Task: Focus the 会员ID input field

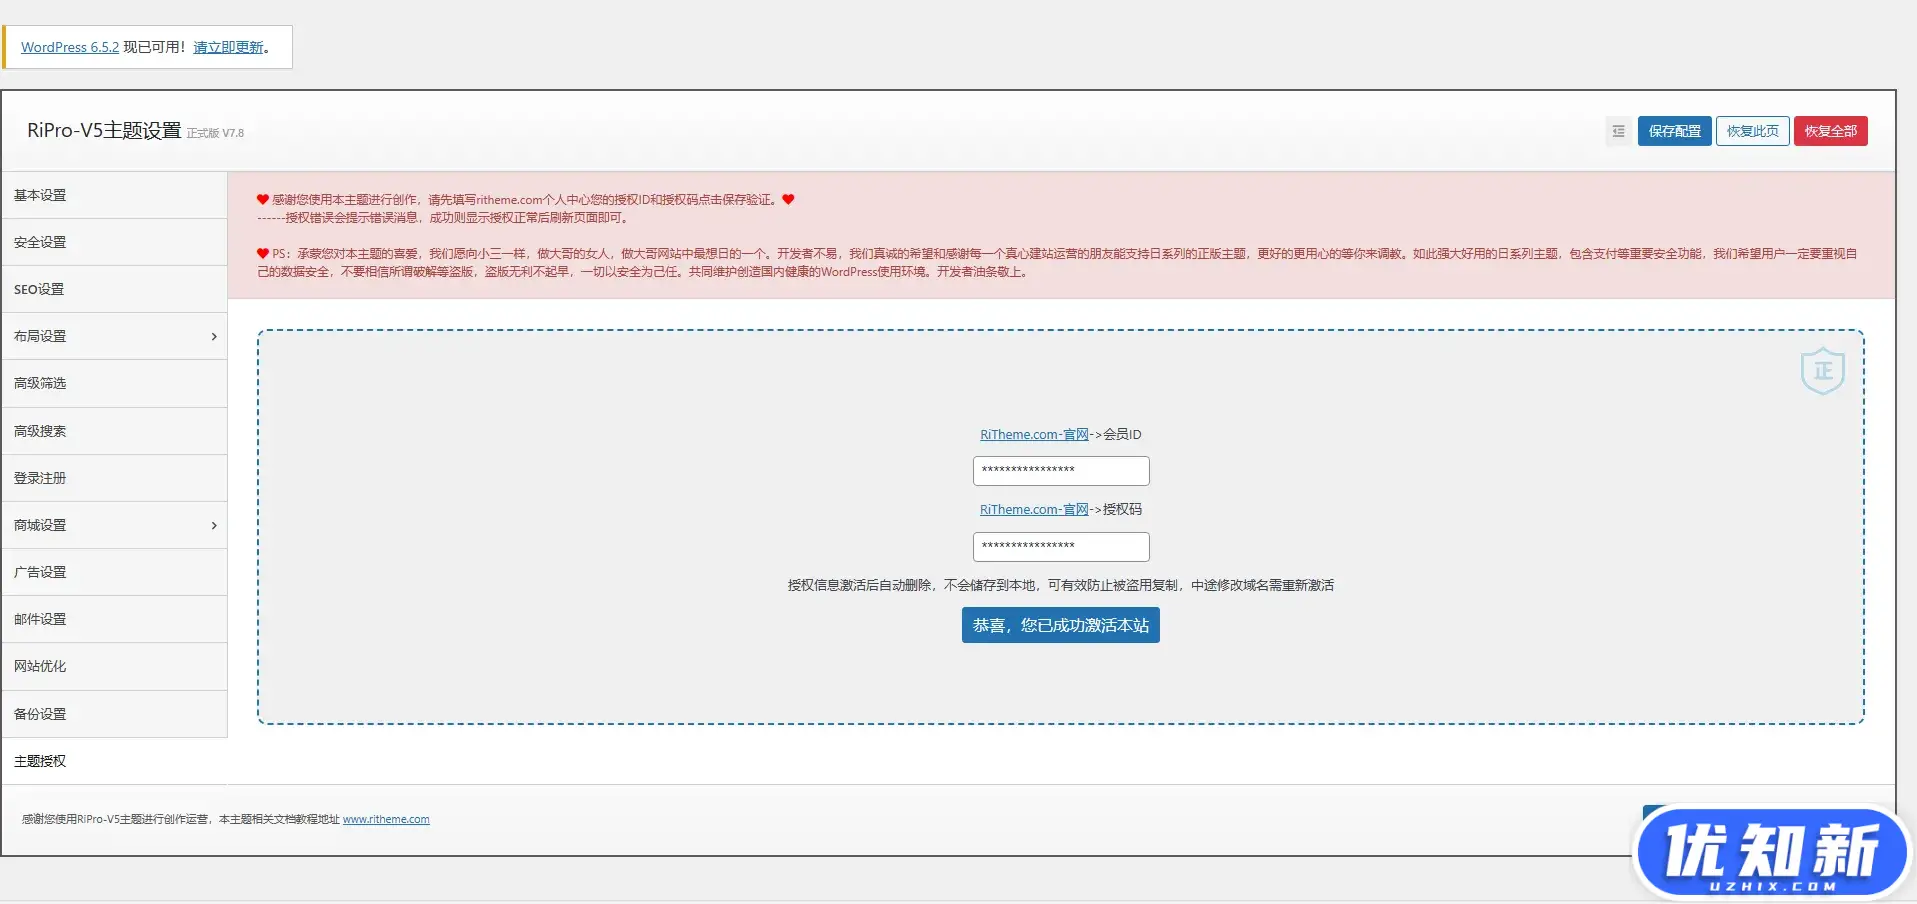Action: [1061, 471]
